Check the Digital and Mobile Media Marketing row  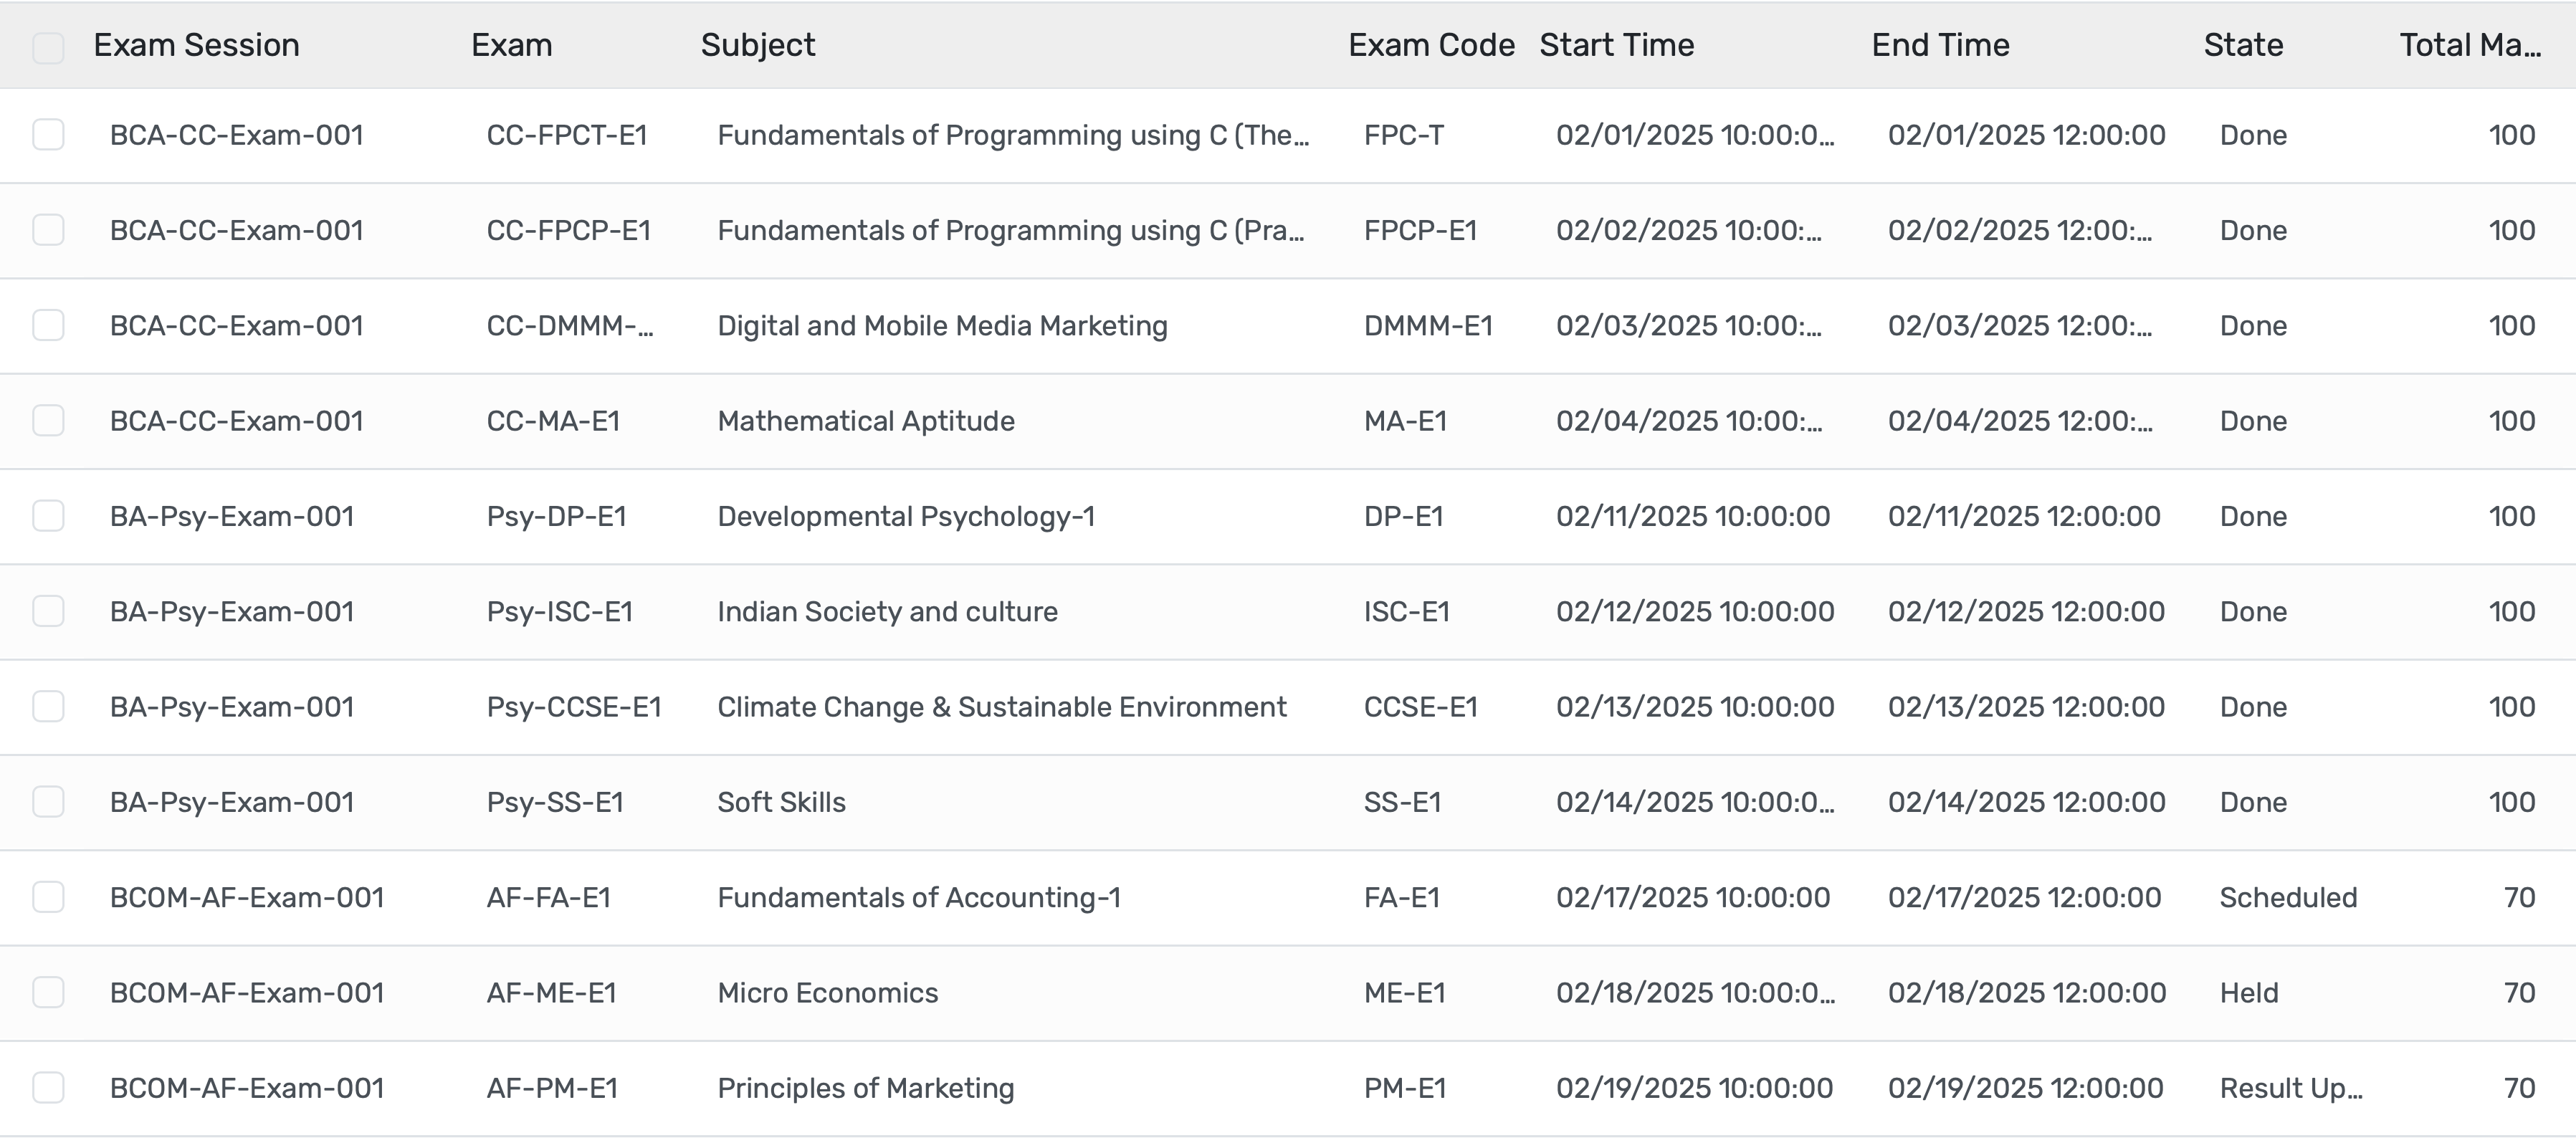[48, 325]
